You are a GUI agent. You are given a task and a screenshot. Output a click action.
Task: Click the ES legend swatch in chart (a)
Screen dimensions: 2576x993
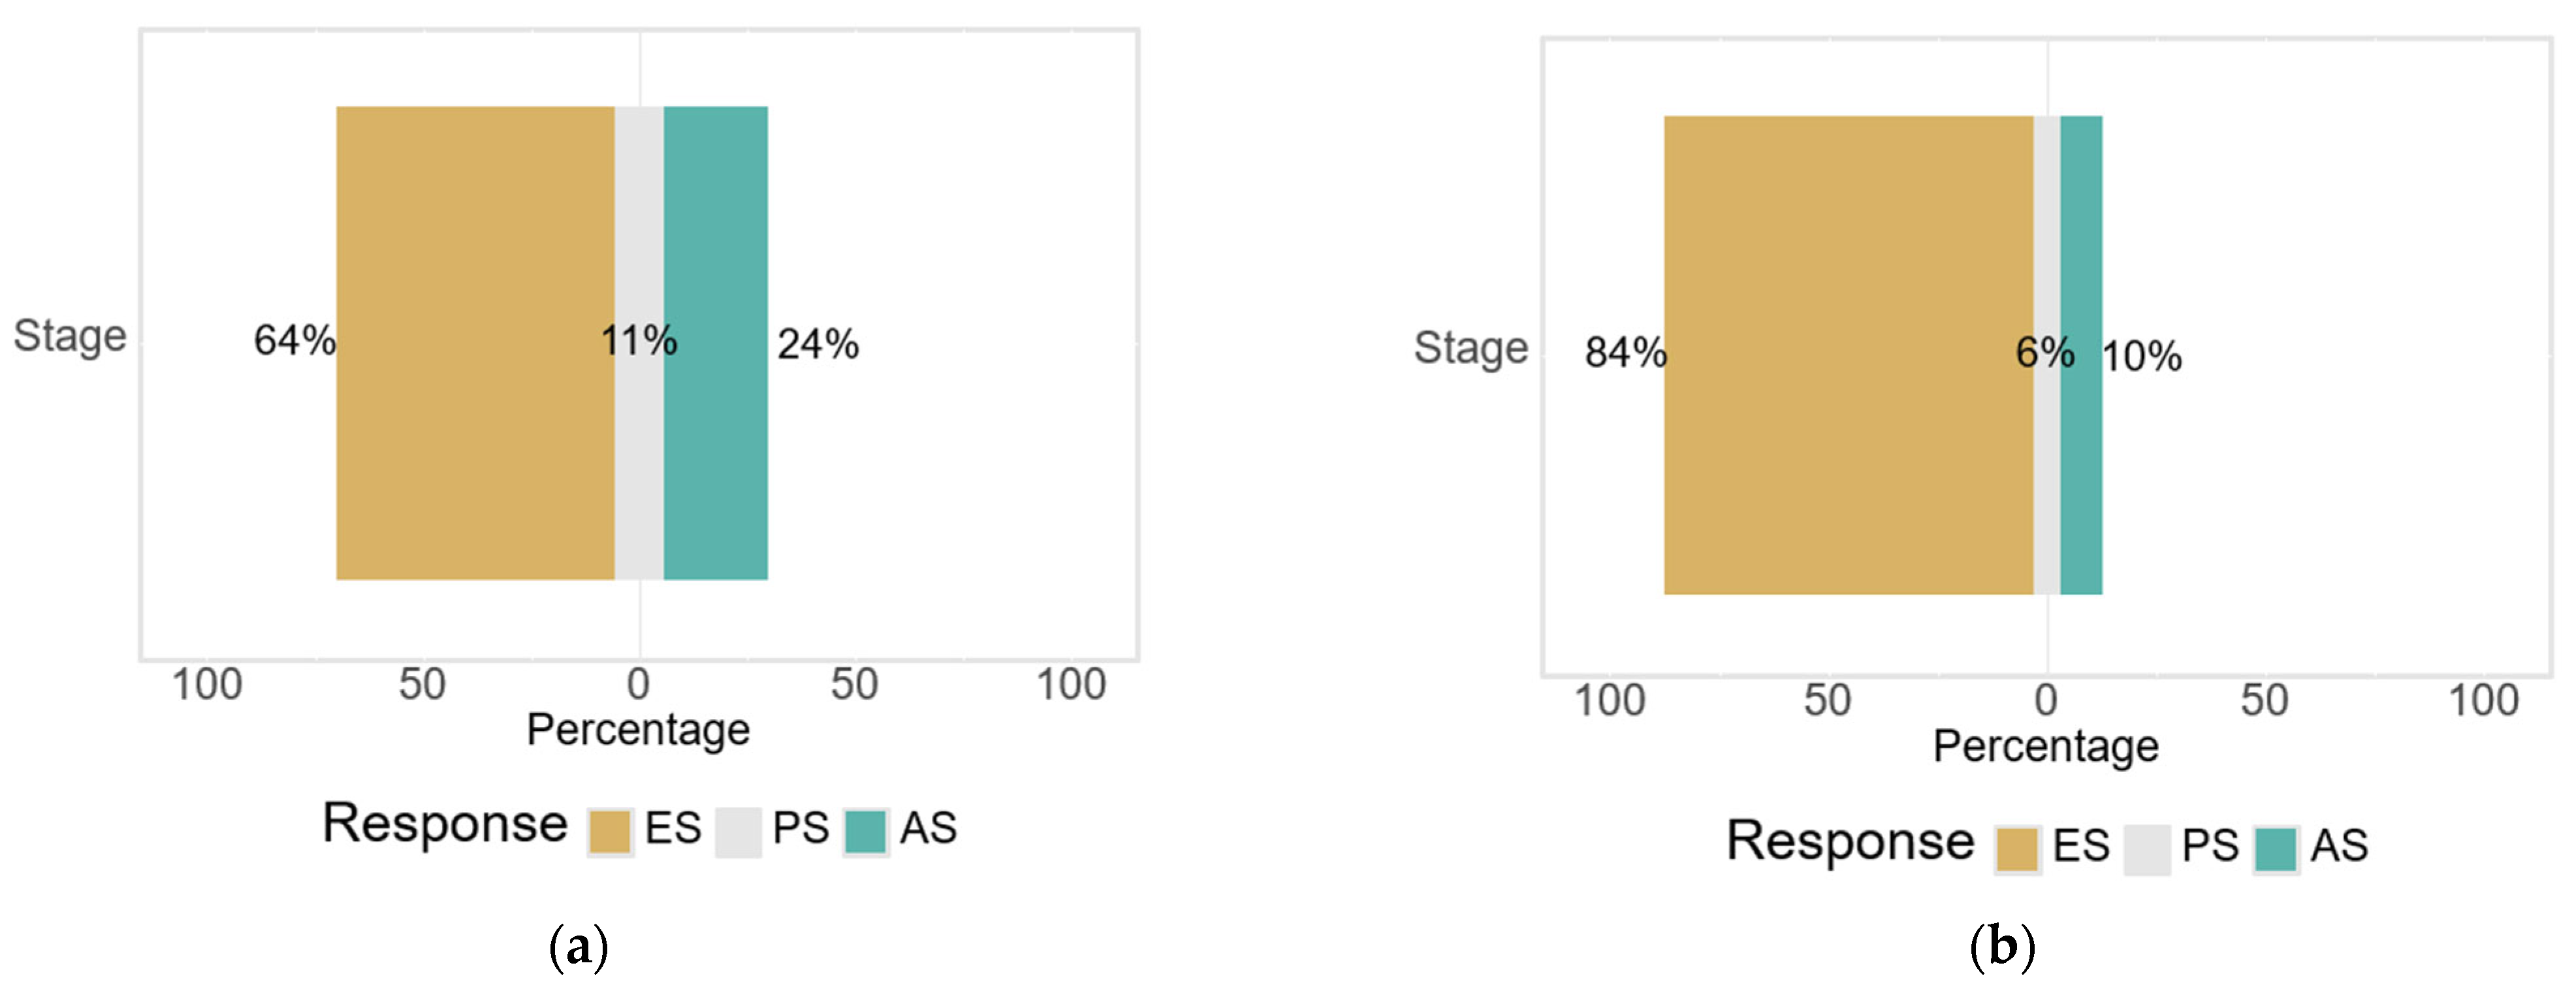609,831
